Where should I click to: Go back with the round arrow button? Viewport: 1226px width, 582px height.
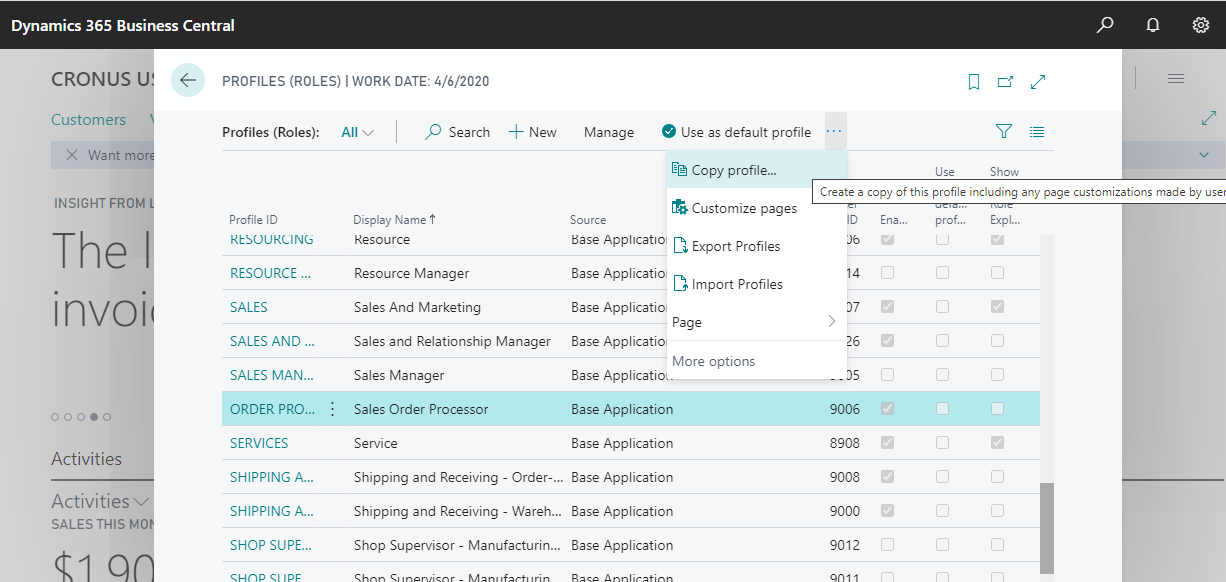click(x=188, y=80)
